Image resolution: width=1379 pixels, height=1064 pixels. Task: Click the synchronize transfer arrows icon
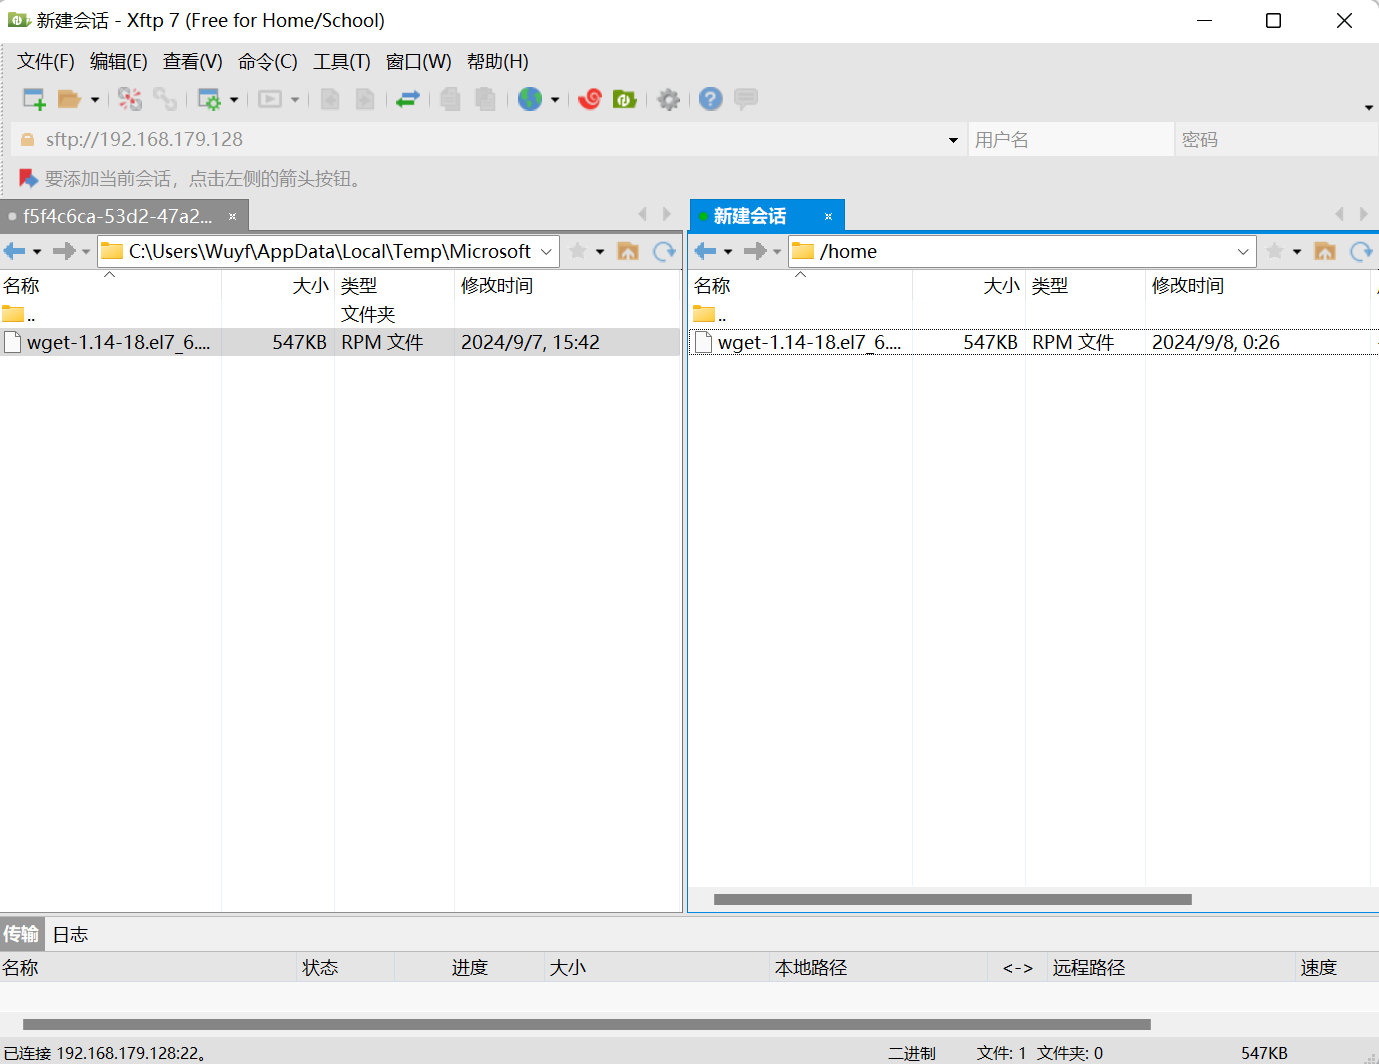coord(407,99)
